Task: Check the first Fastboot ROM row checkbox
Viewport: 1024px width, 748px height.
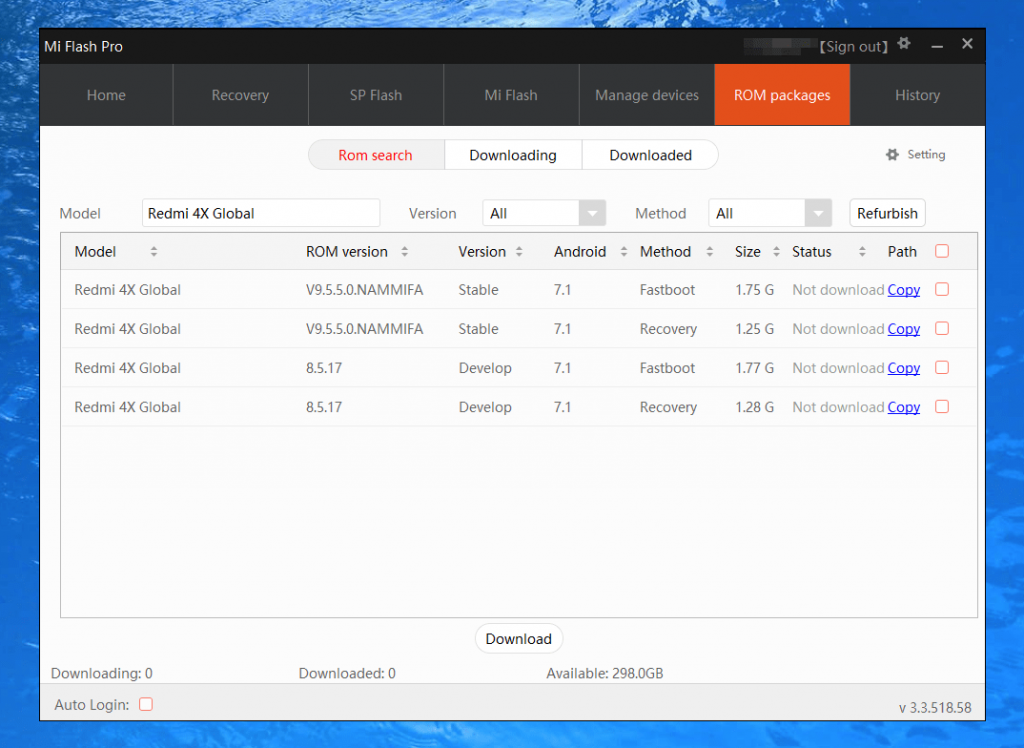Action: pos(941,290)
